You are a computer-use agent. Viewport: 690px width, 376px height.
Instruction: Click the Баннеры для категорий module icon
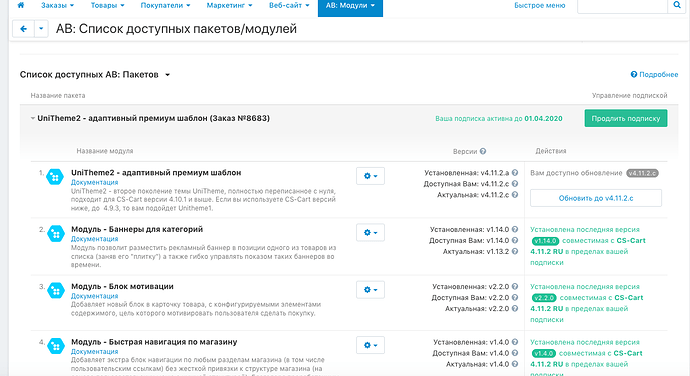55,233
